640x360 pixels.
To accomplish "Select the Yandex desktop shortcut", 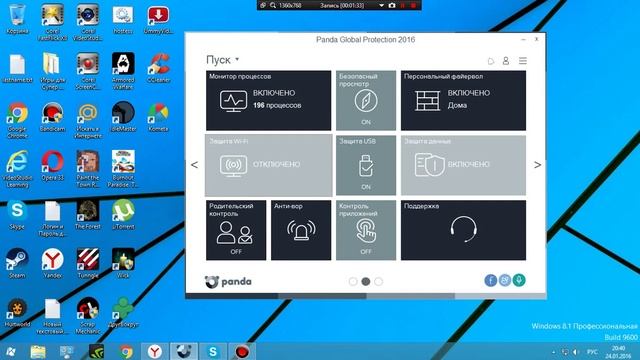I will coord(53,263).
